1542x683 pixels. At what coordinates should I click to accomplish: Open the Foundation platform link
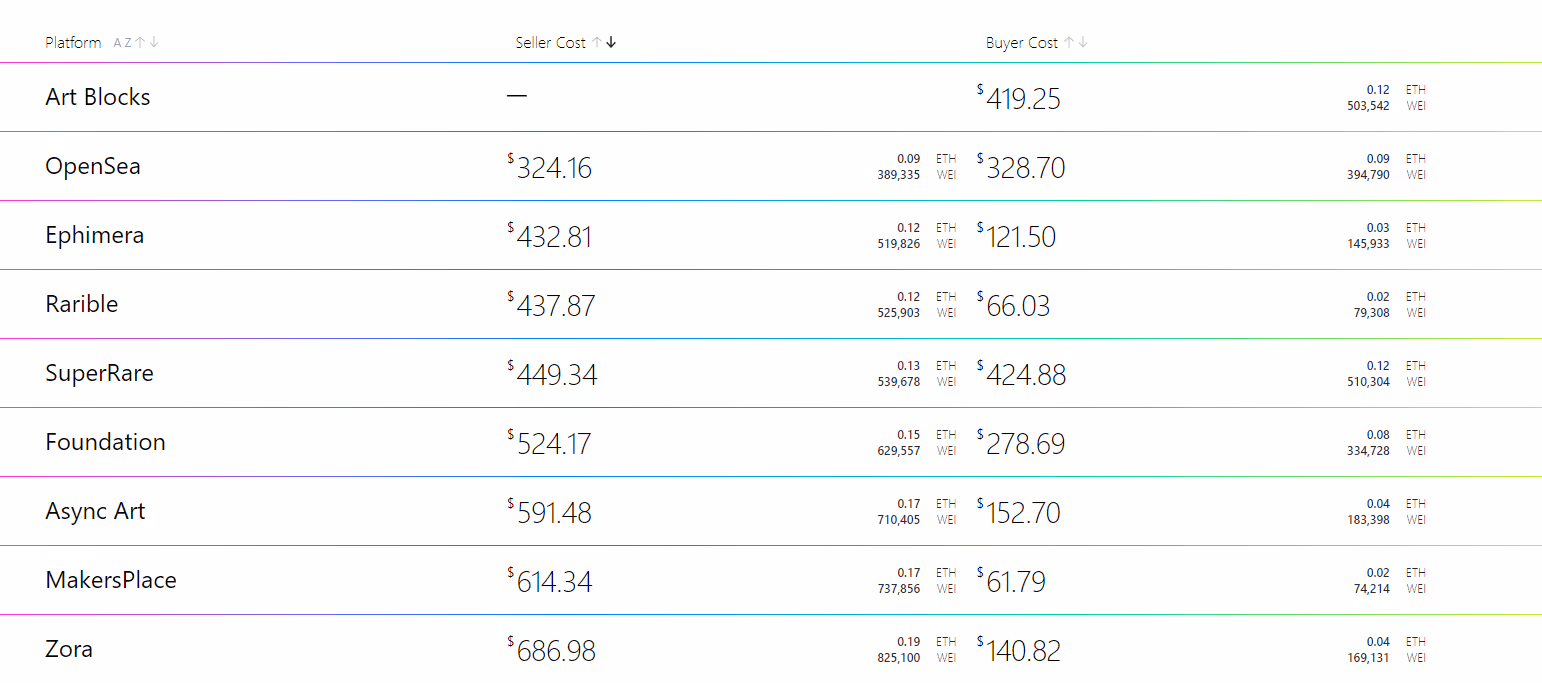105,442
